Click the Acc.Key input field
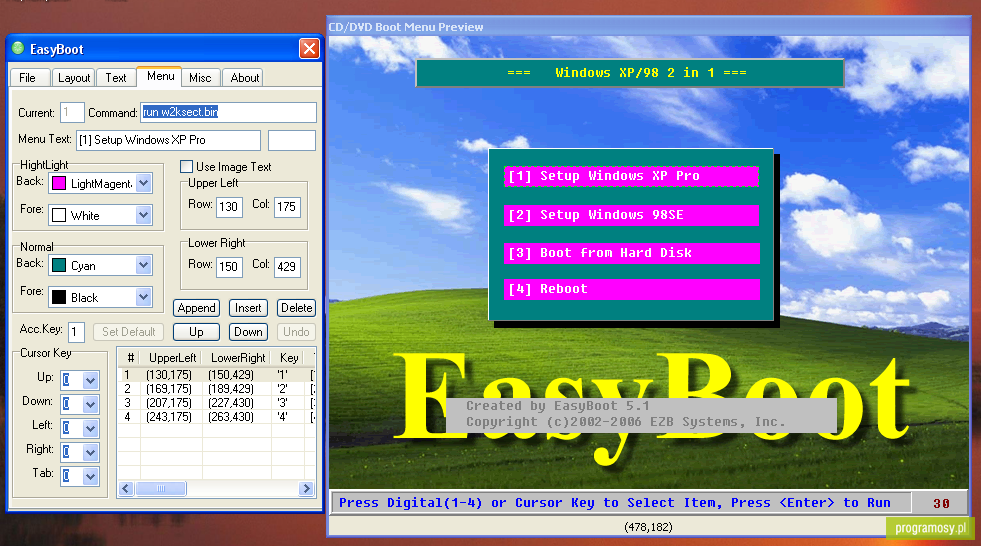Viewport: 981px width, 546px height. click(x=76, y=331)
